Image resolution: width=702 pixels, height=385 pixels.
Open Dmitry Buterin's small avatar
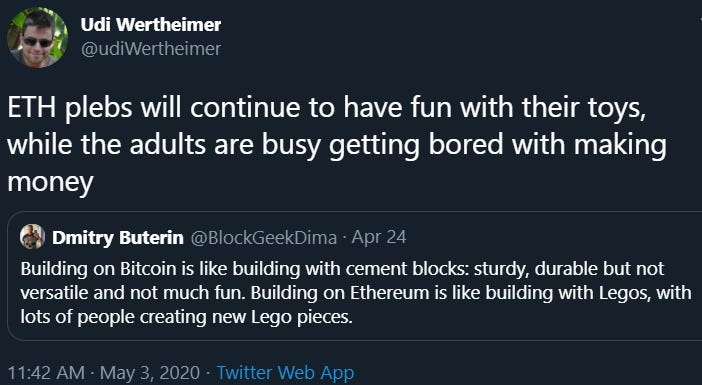(32, 237)
